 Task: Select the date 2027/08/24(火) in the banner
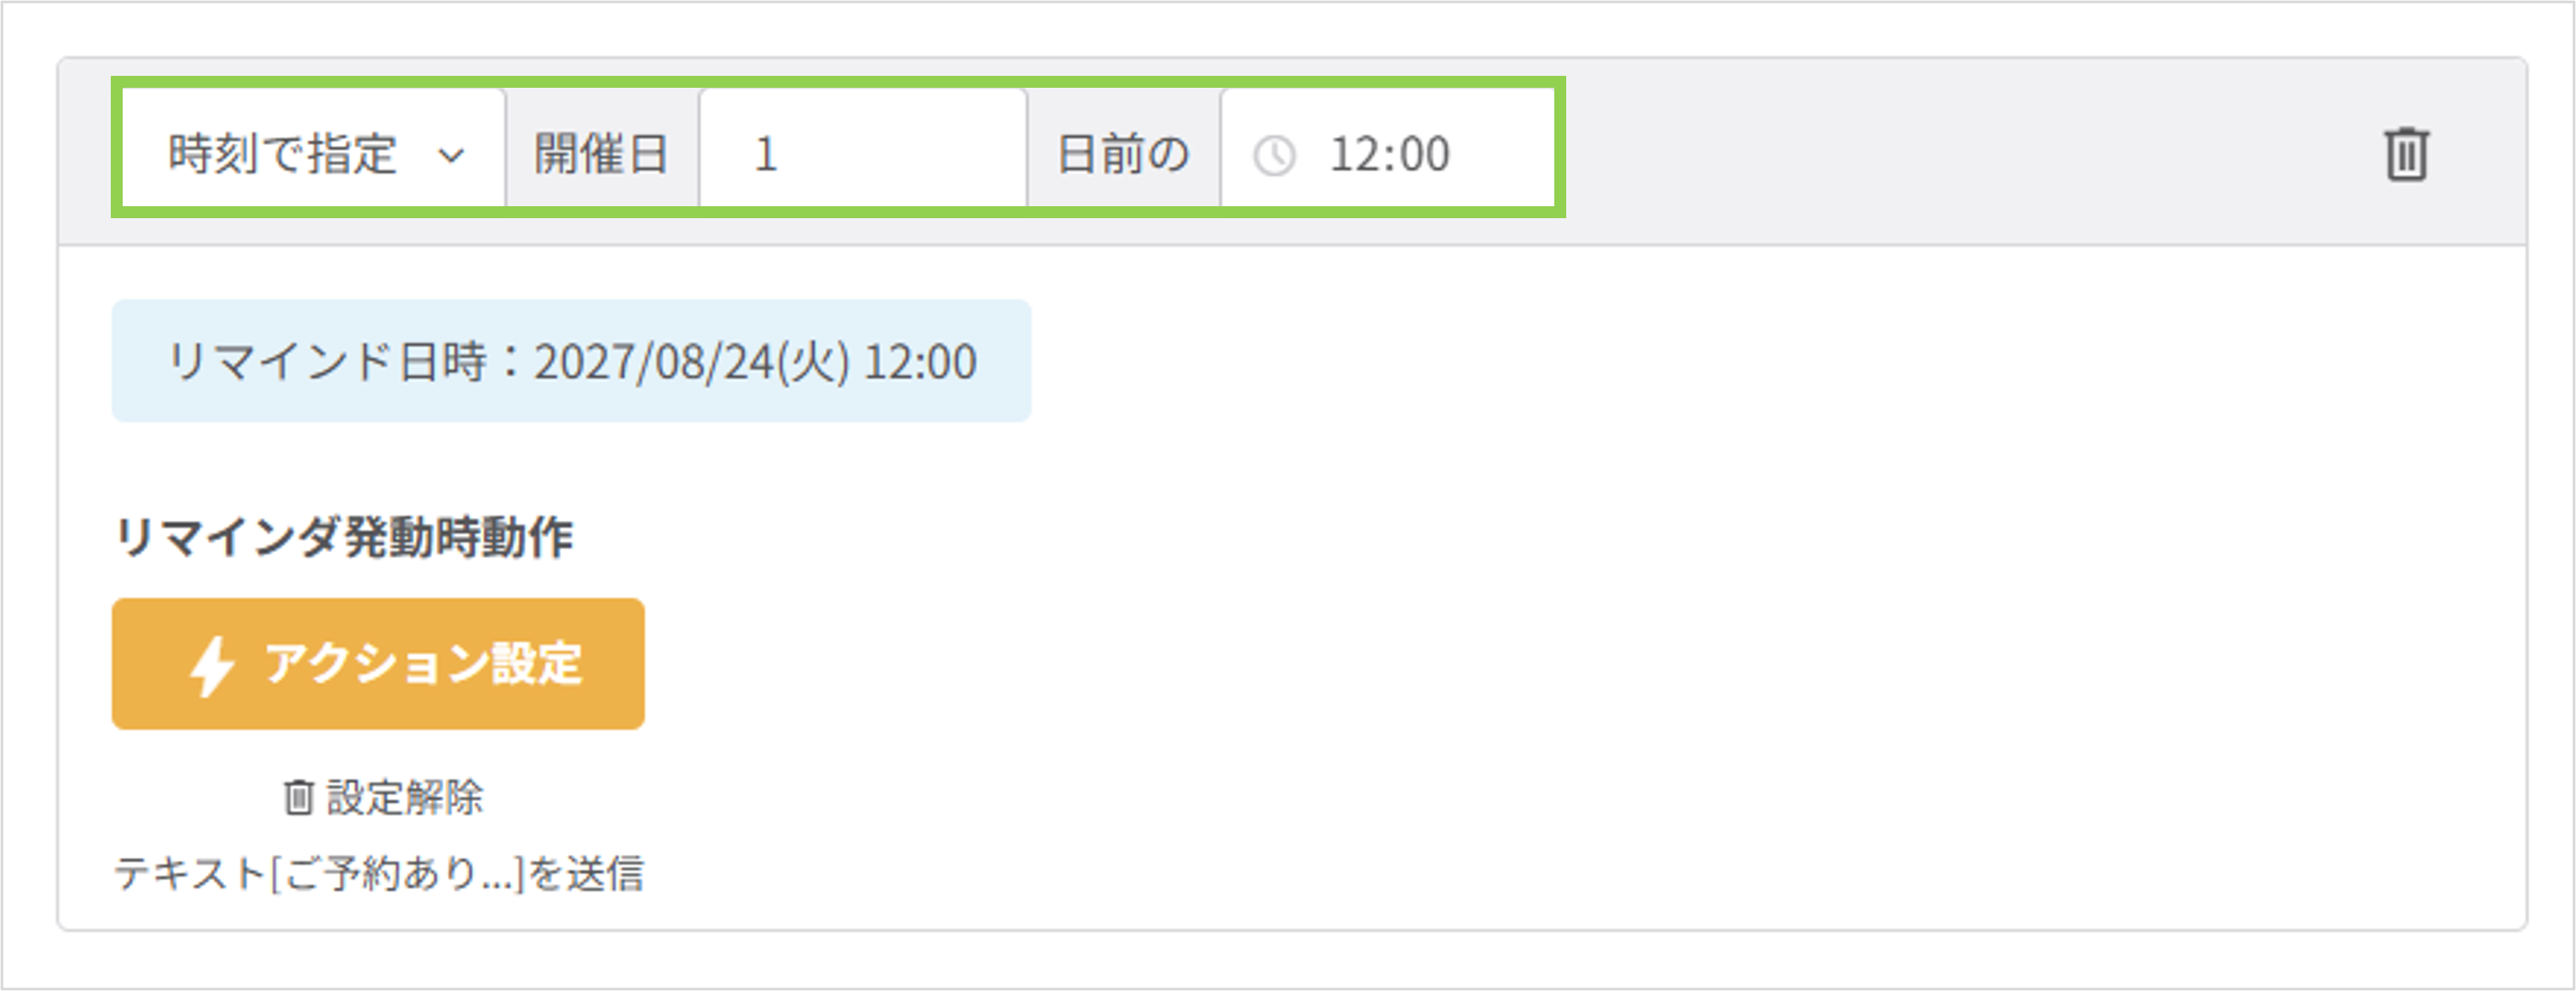pyautogui.click(x=692, y=361)
